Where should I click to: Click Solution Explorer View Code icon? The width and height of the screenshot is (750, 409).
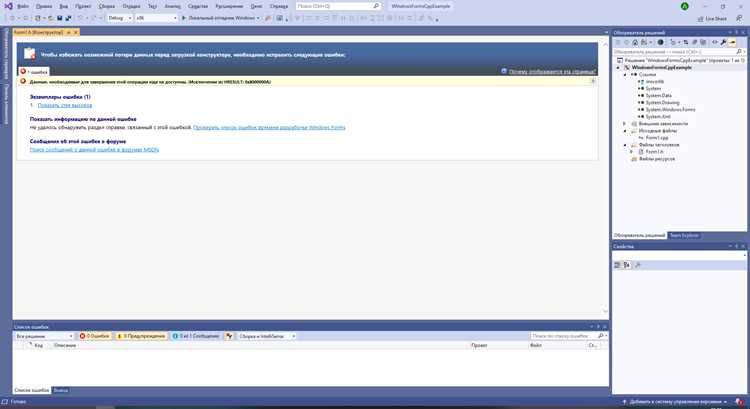[715, 42]
